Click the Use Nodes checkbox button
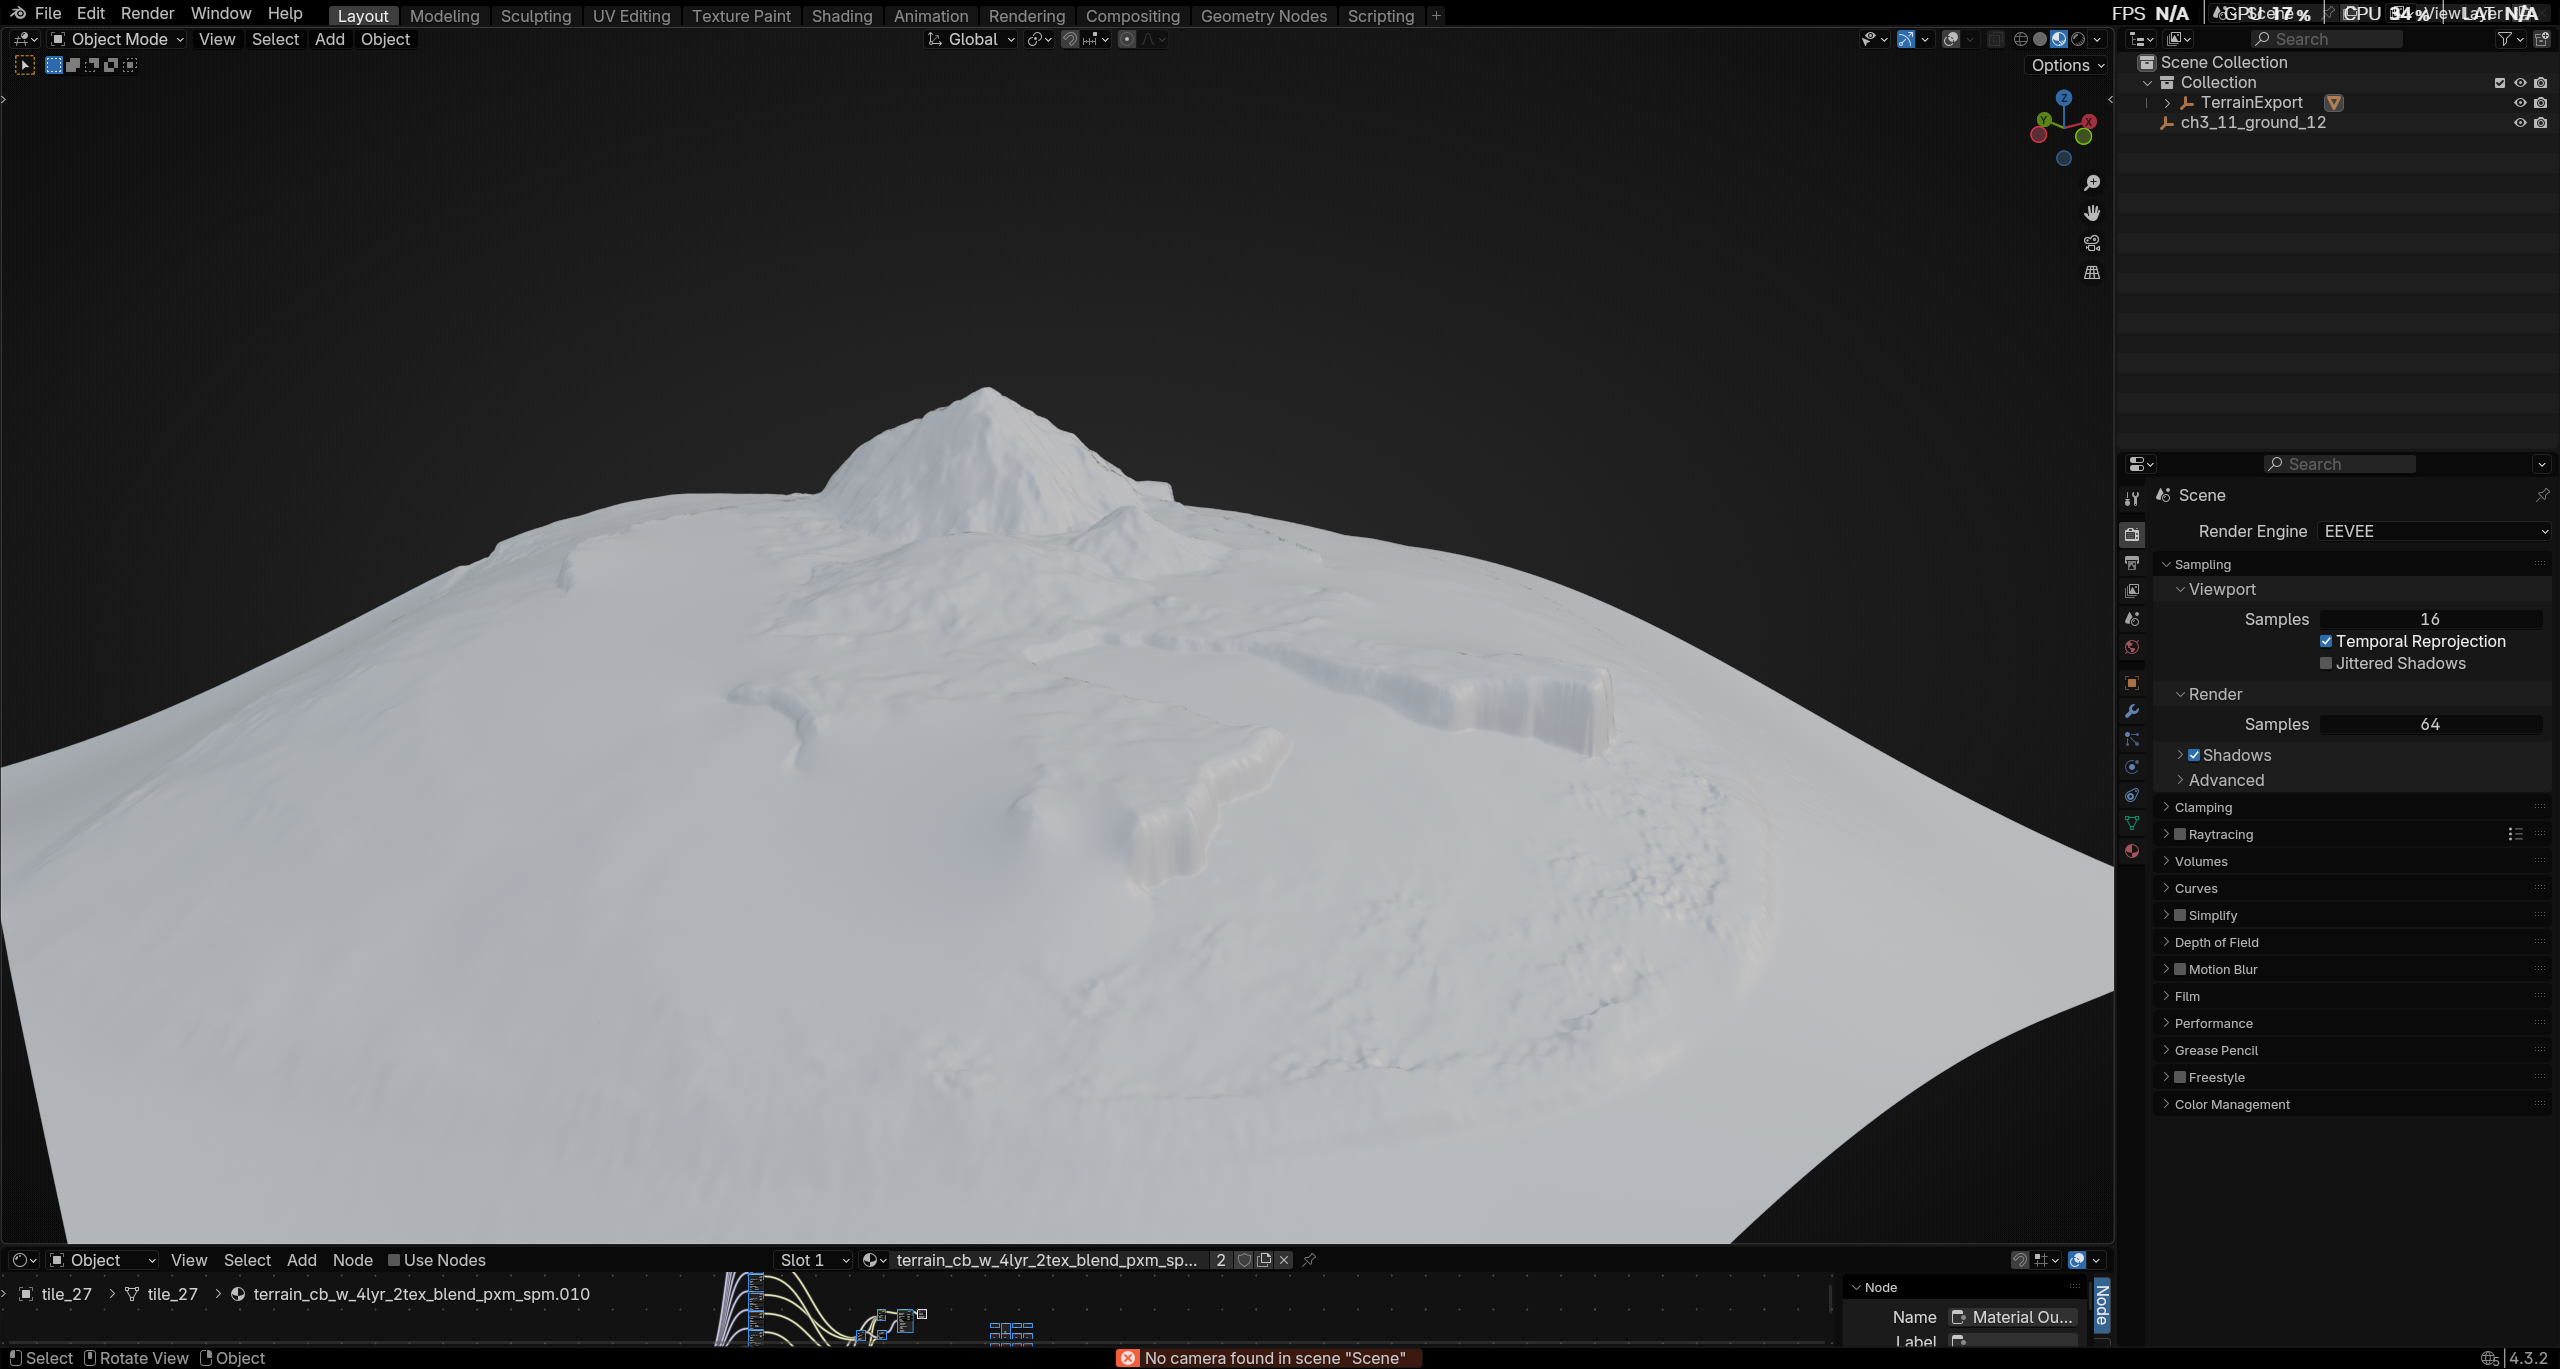 coord(394,1260)
